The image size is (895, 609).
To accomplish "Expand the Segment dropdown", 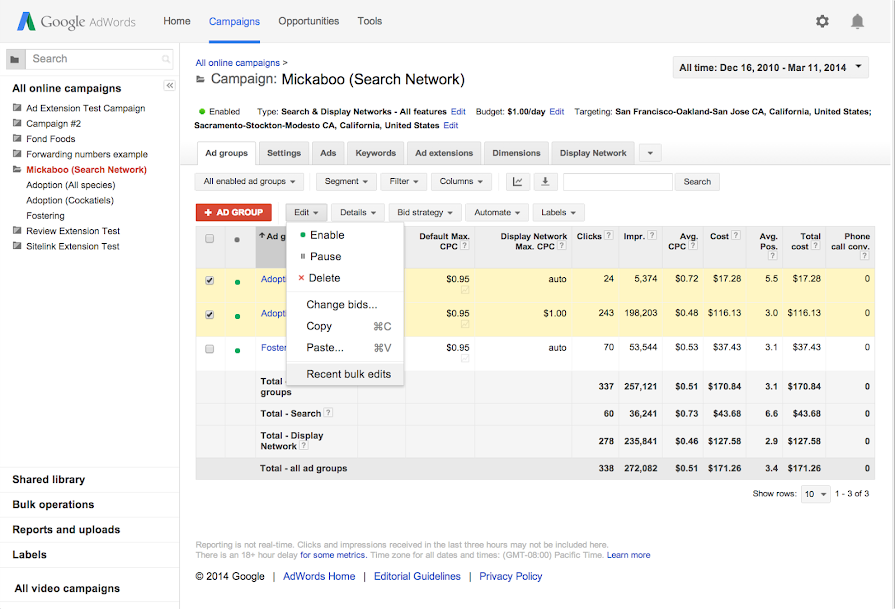I will click(346, 182).
